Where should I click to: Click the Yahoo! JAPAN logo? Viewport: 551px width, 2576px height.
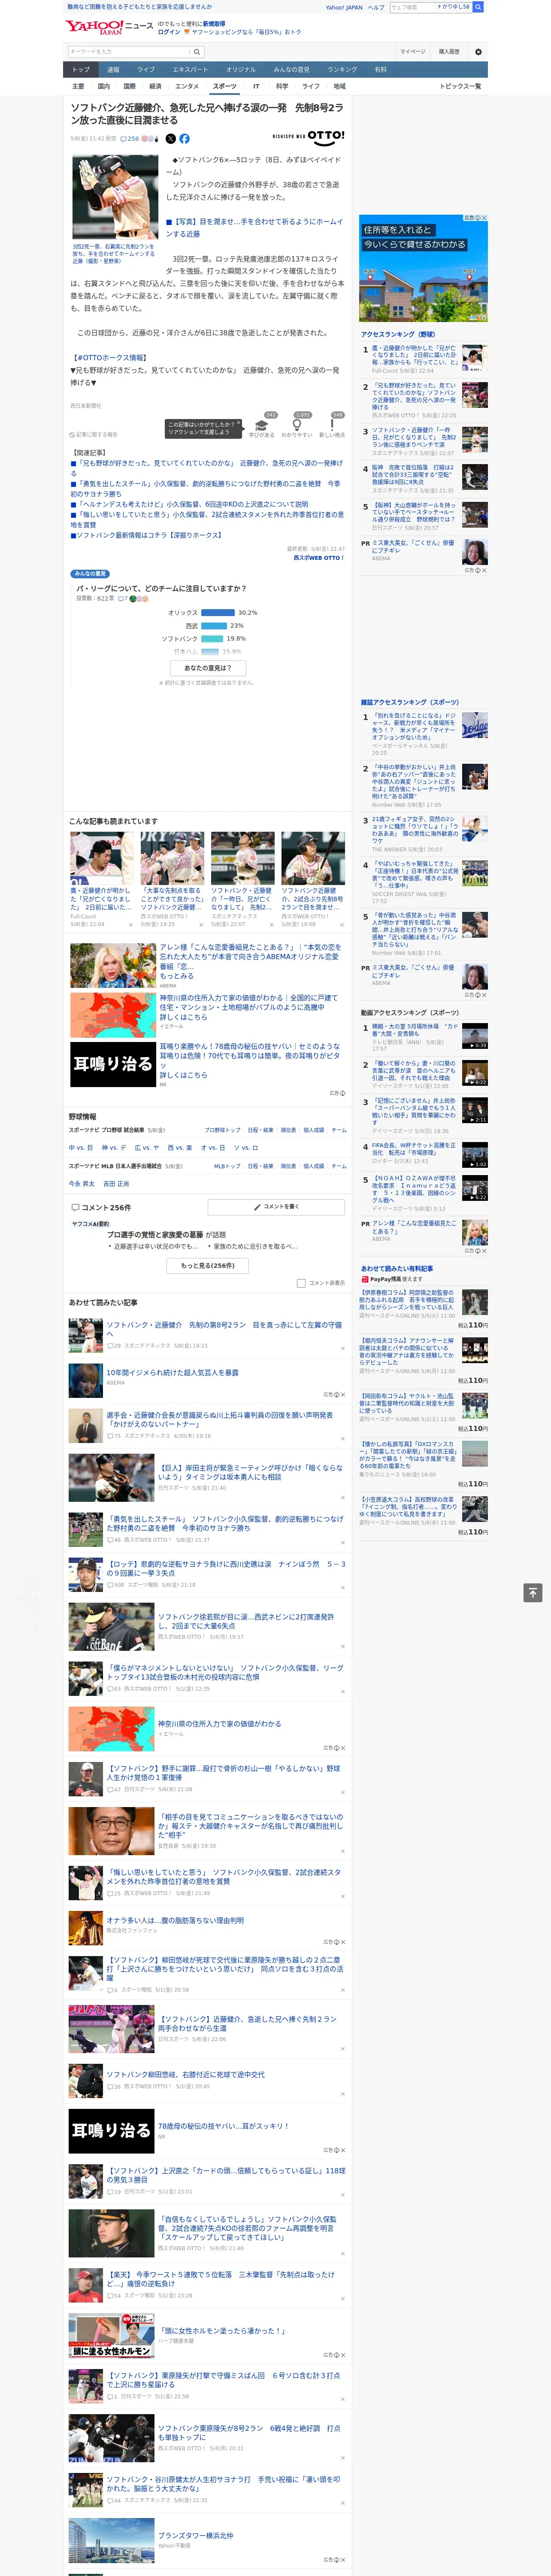[x=94, y=27]
